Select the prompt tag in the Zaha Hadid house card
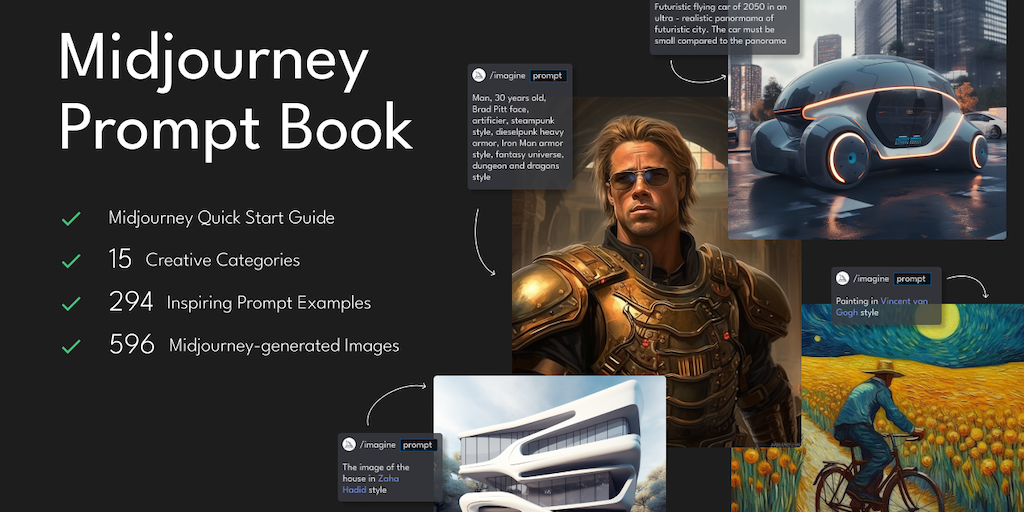The height and width of the screenshot is (512, 1024). (418, 445)
